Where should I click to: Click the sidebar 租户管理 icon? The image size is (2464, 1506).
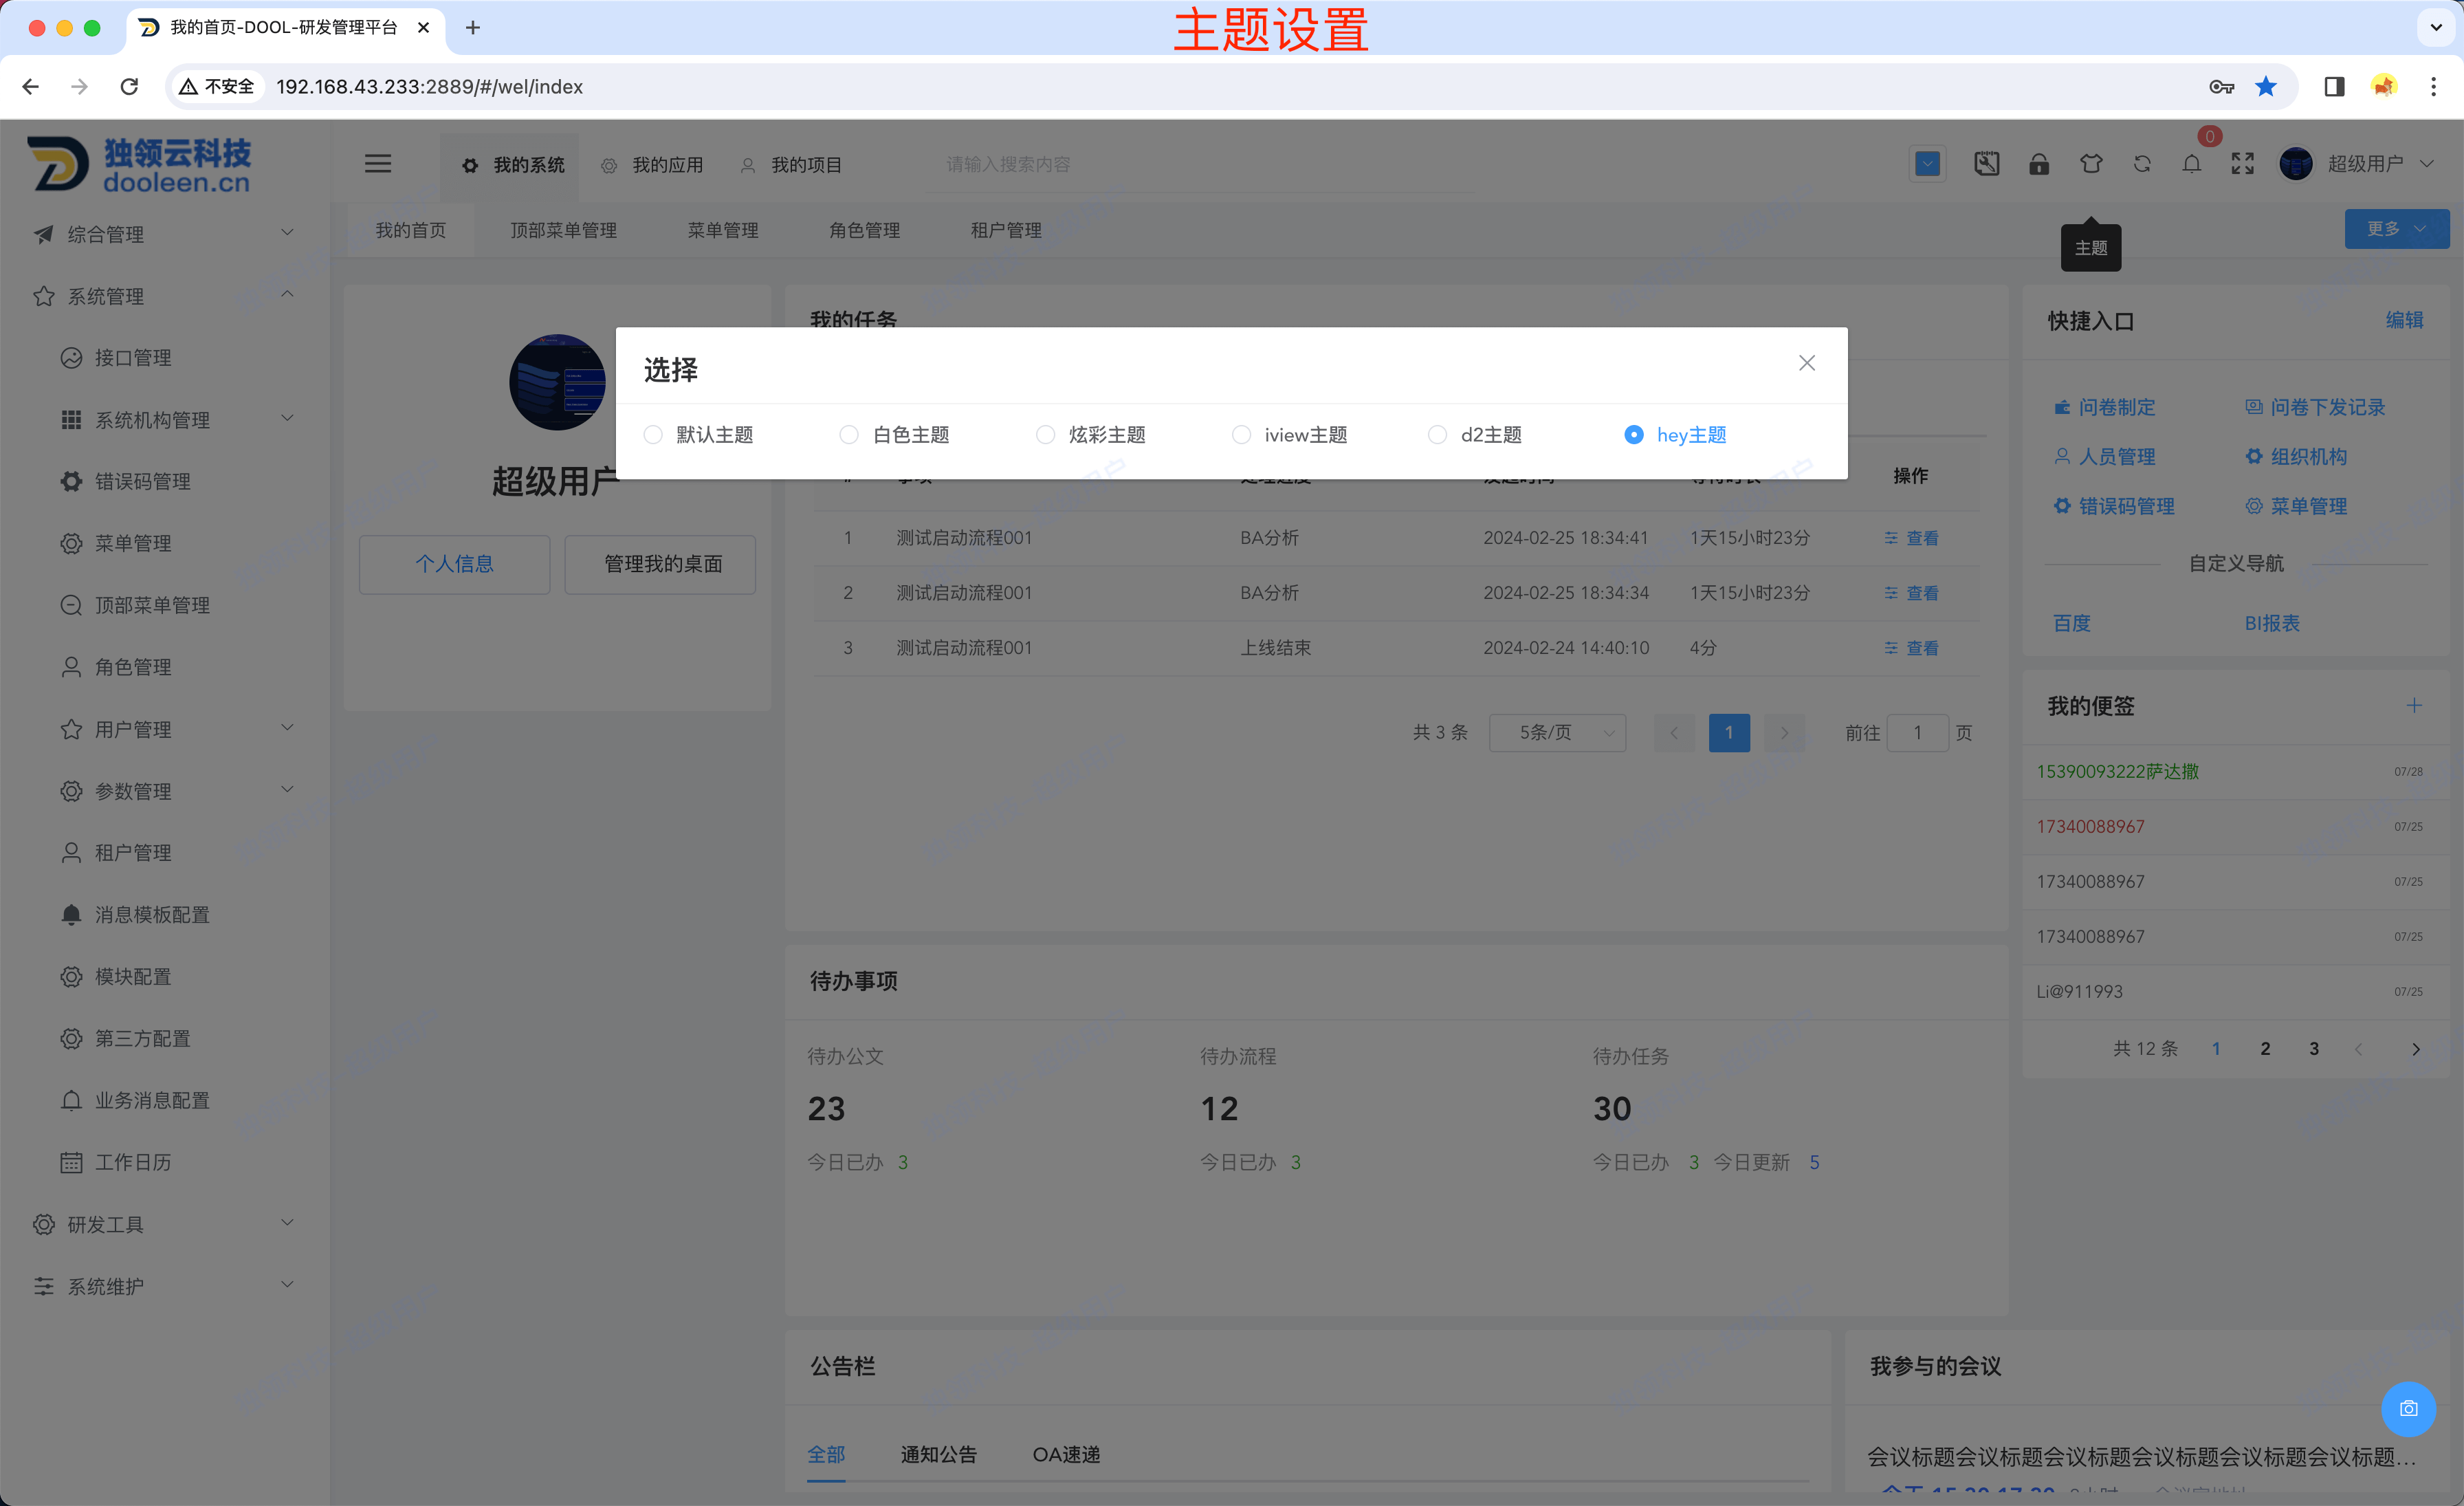71,853
